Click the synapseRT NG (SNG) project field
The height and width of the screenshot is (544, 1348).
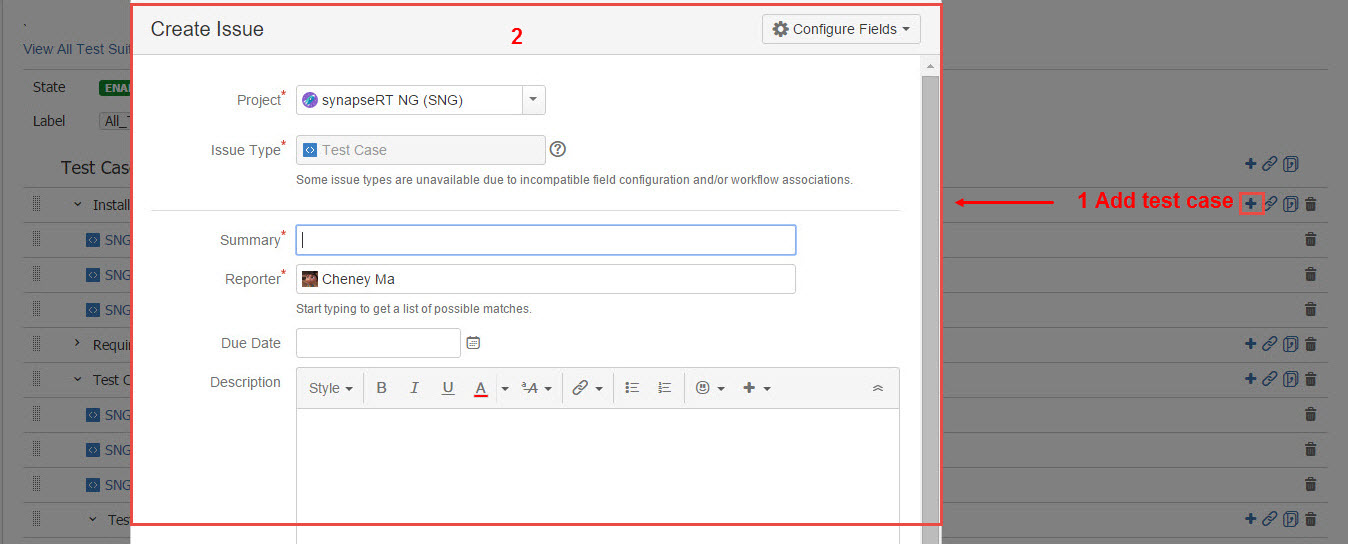click(409, 100)
